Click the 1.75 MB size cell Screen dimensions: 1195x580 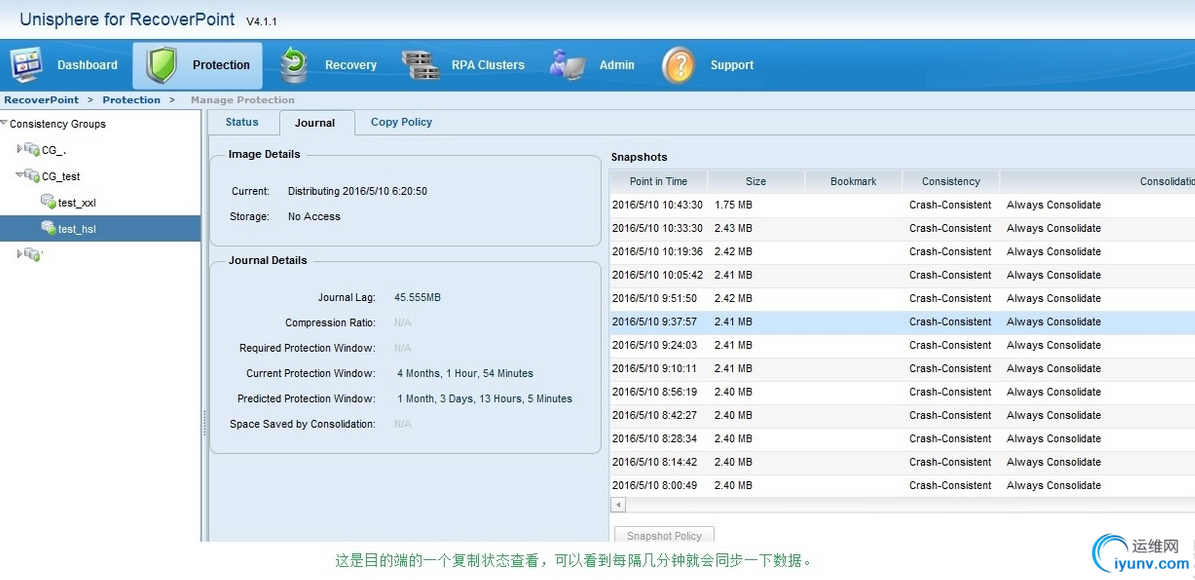(x=733, y=205)
